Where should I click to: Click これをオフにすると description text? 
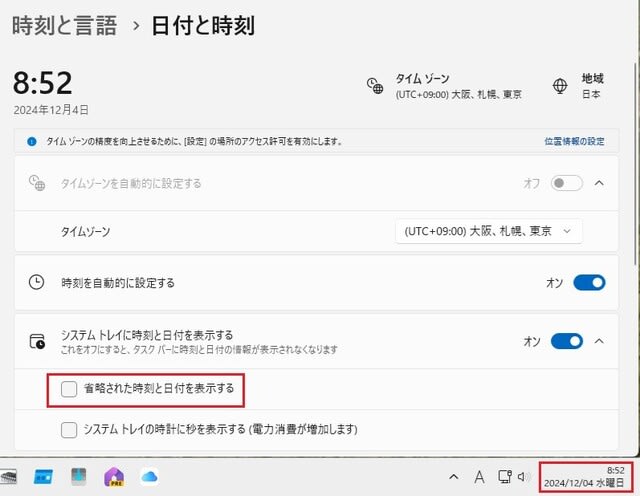(199, 350)
